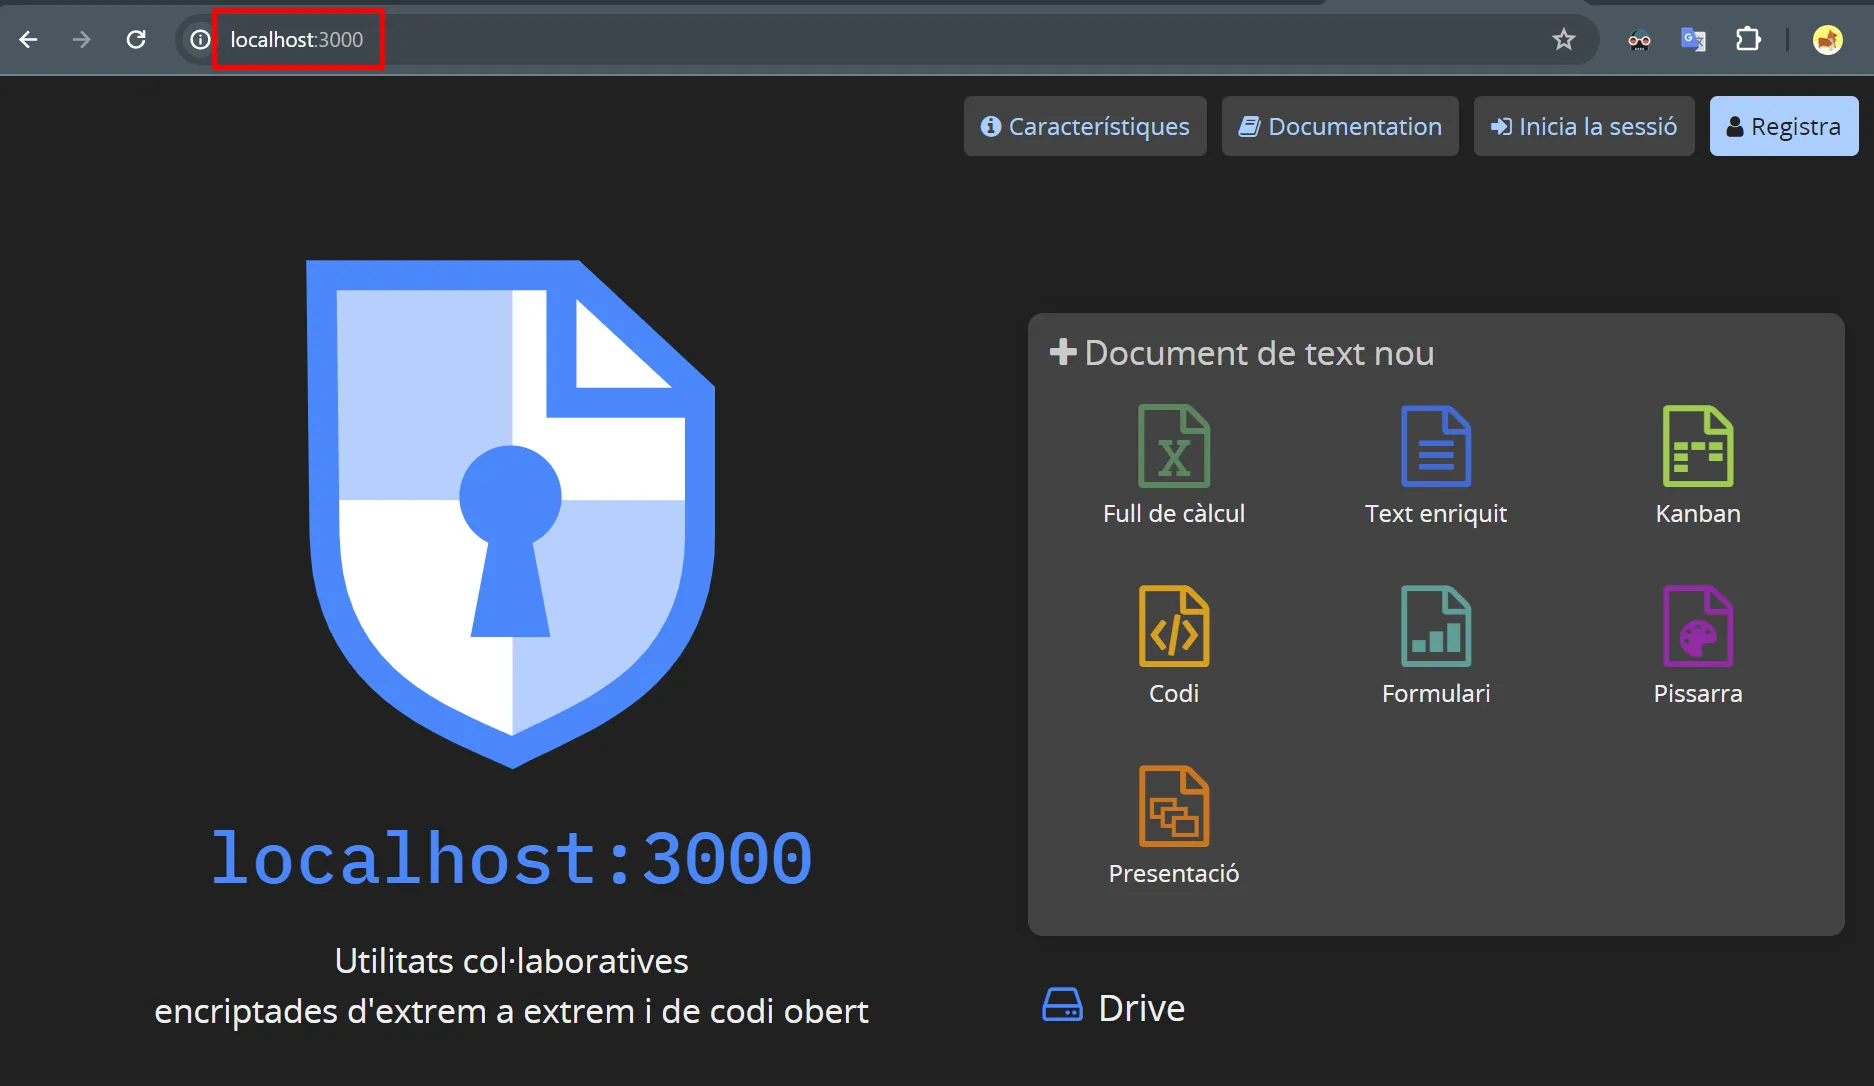The width and height of the screenshot is (1874, 1086).
Task: Reload the page
Action: (x=136, y=40)
